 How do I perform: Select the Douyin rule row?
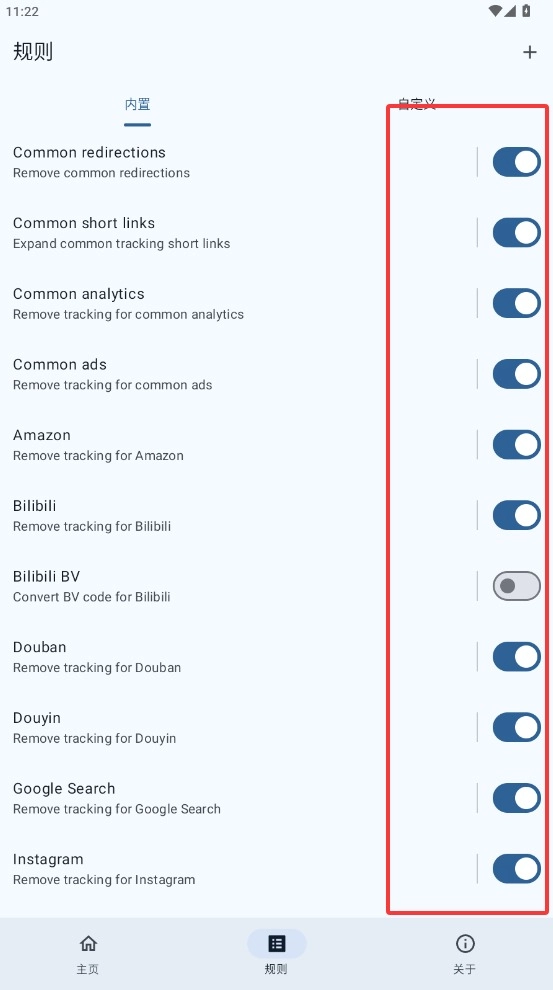click(239, 727)
